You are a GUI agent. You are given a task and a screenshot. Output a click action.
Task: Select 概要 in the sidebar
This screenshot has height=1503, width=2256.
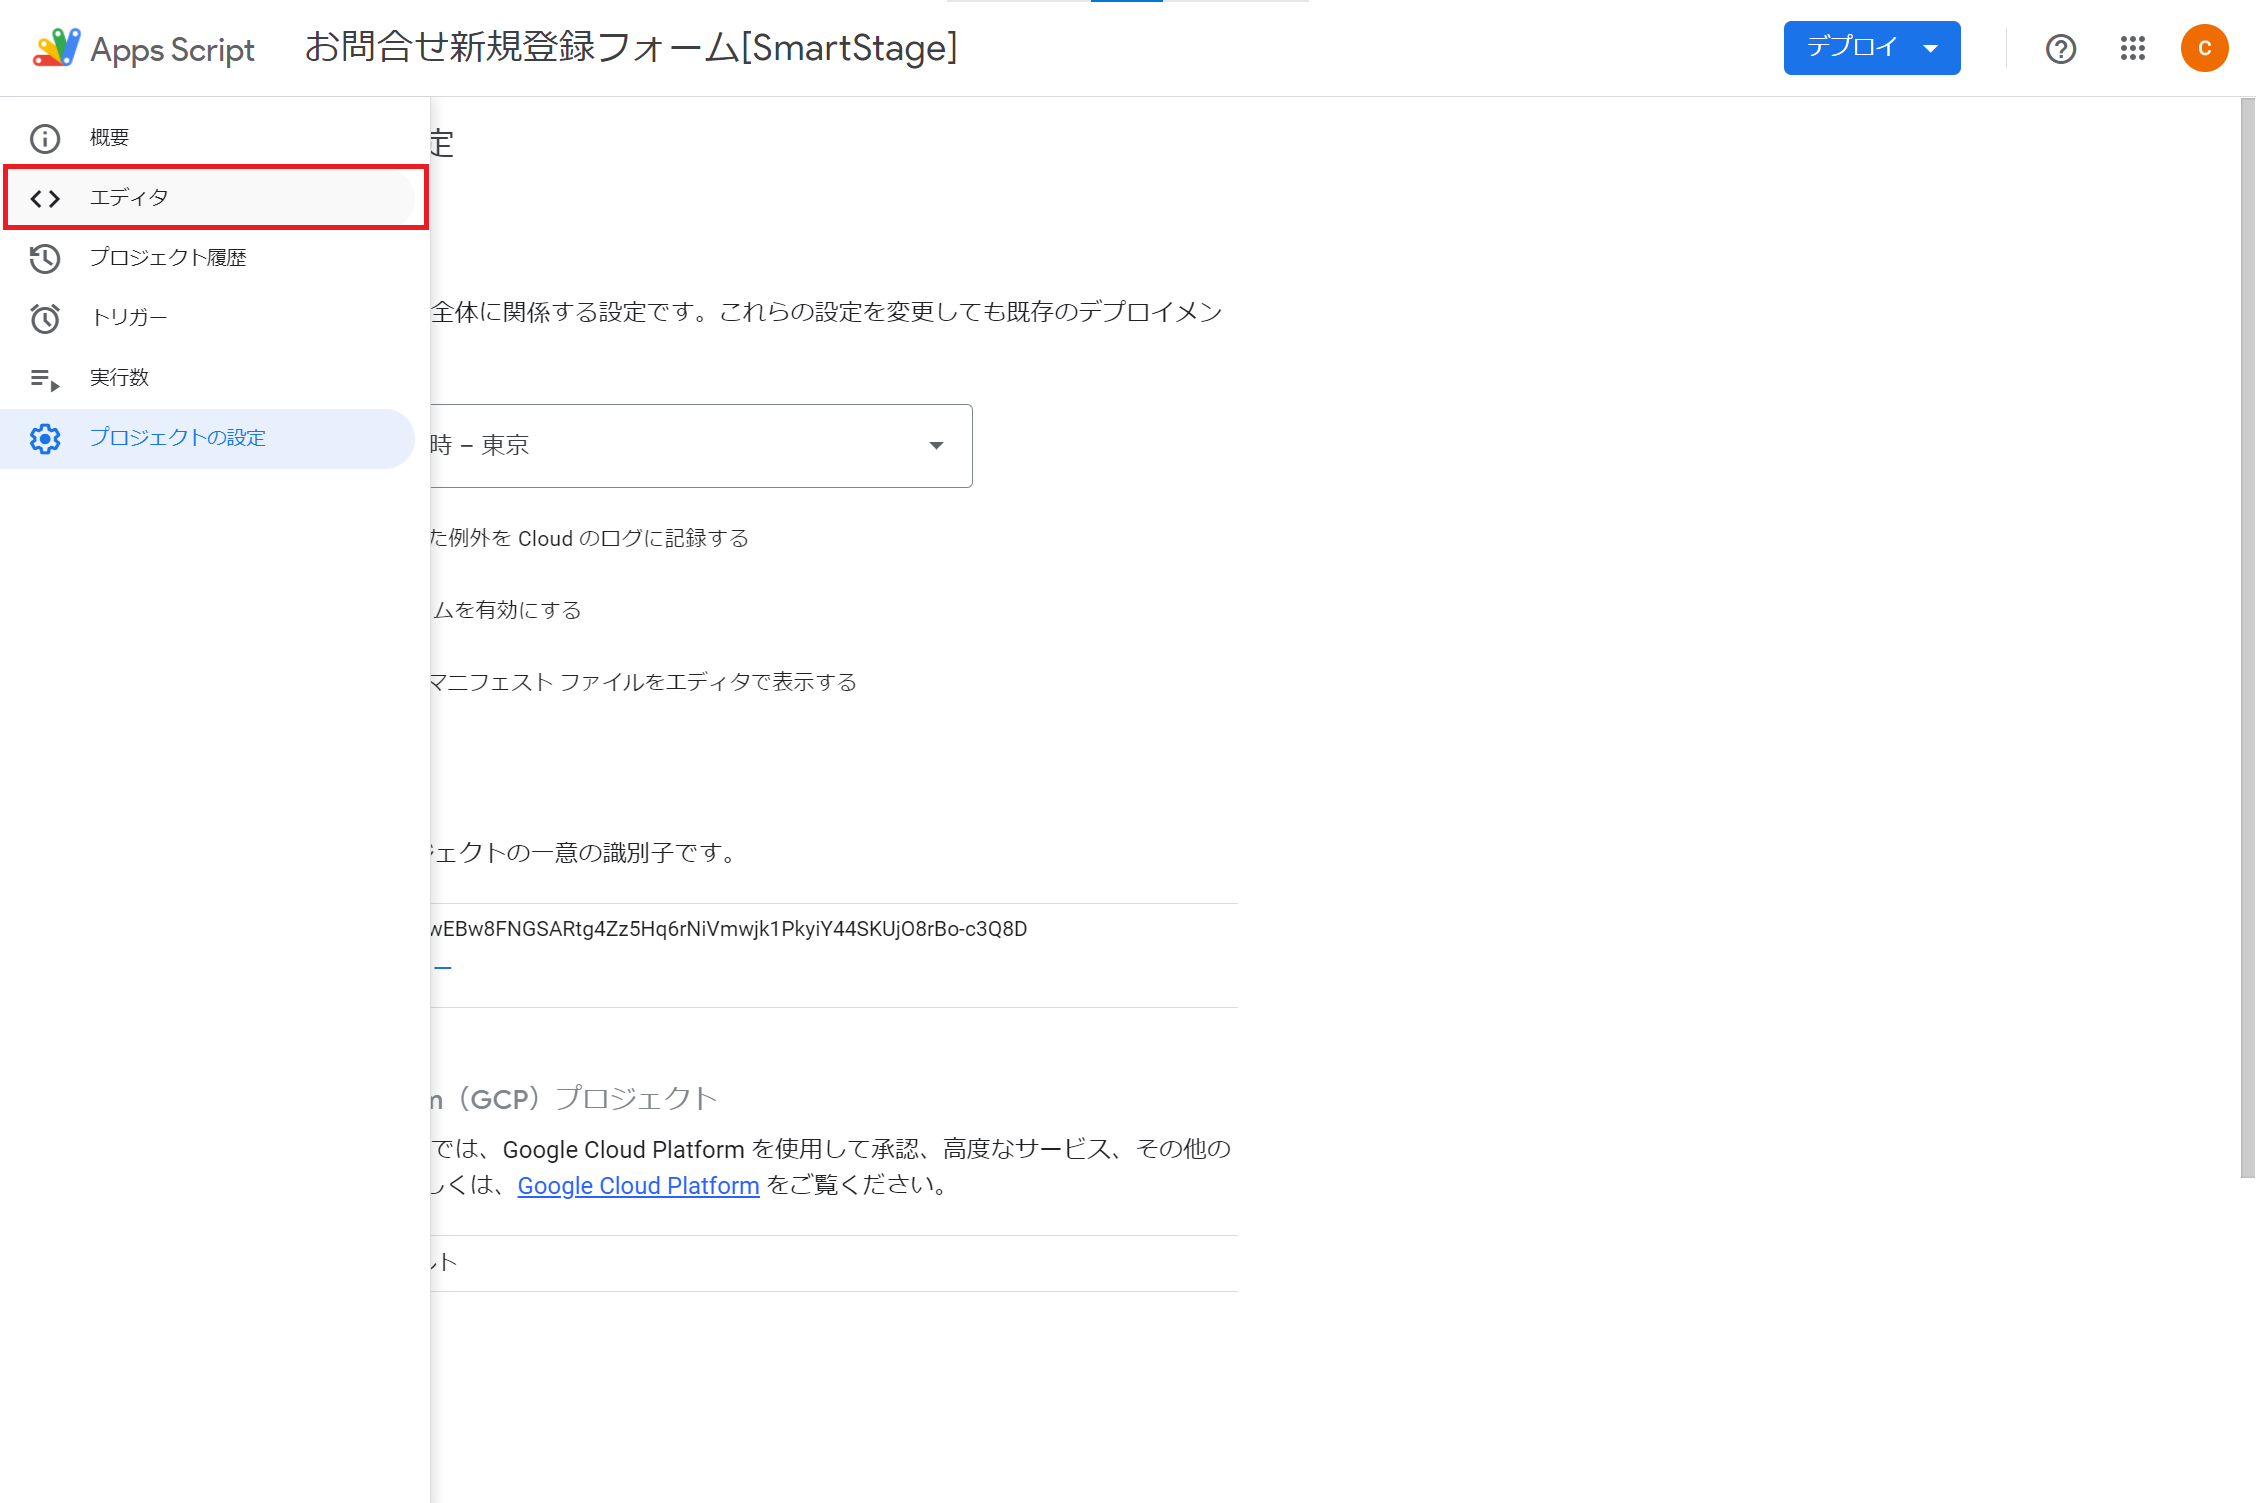[x=207, y=138]
